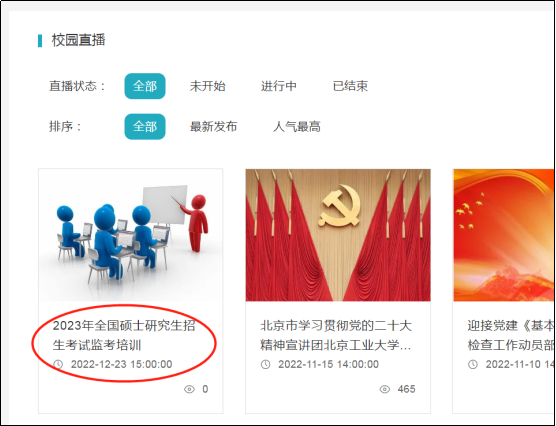
Task: Sort streams by 人气最高
Action: coord(296,126)
